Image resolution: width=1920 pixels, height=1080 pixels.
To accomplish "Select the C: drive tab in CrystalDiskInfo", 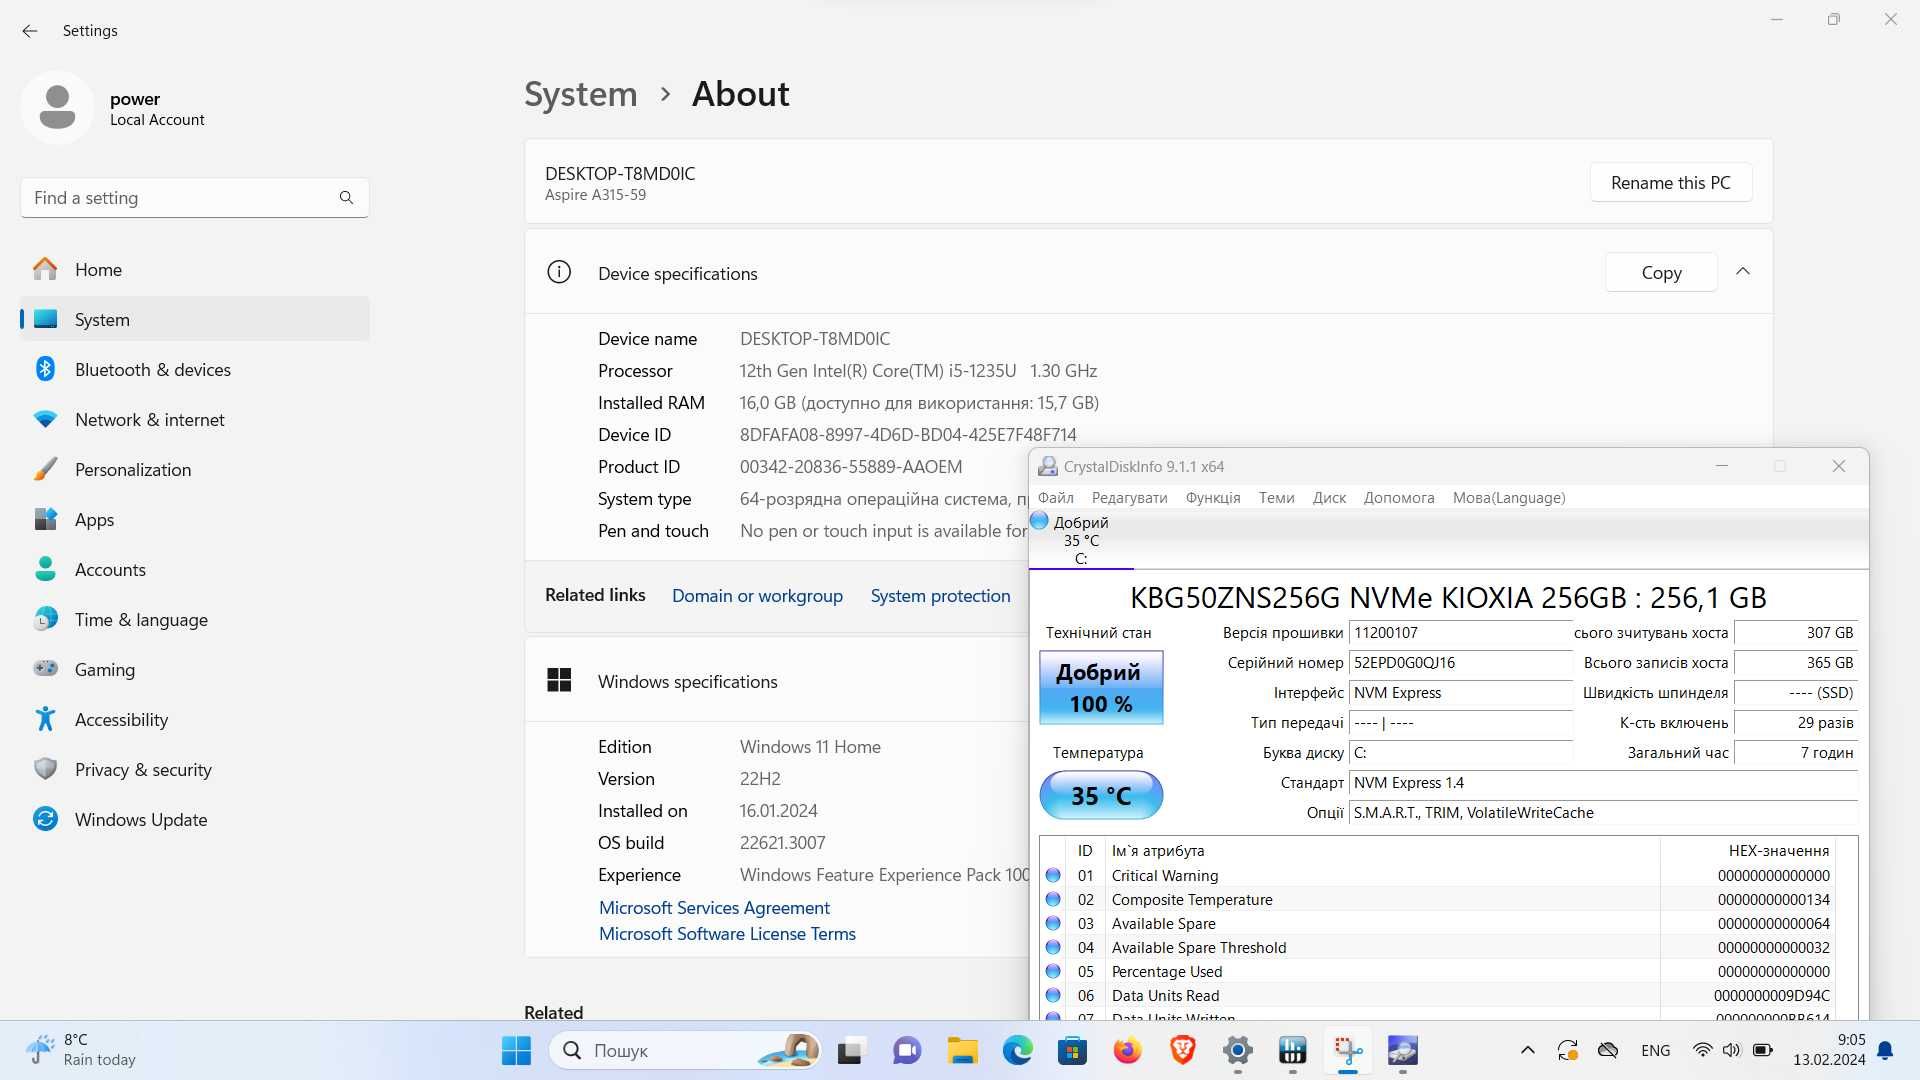I will pos(1081,541).
